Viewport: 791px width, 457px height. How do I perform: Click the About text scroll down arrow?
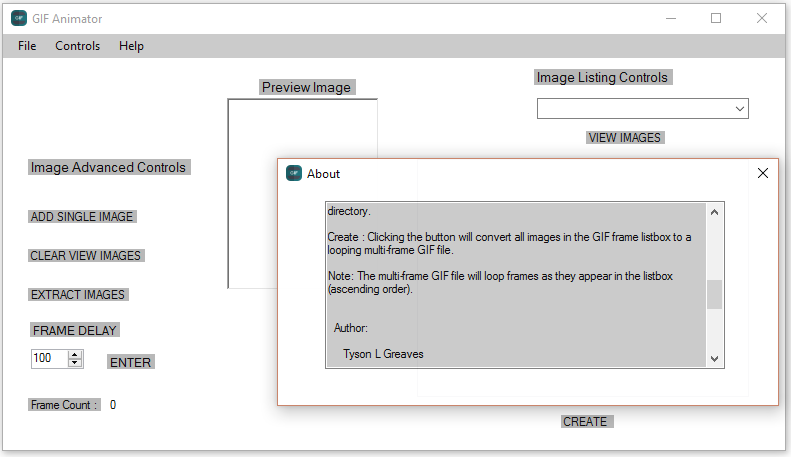coord(714,359)
